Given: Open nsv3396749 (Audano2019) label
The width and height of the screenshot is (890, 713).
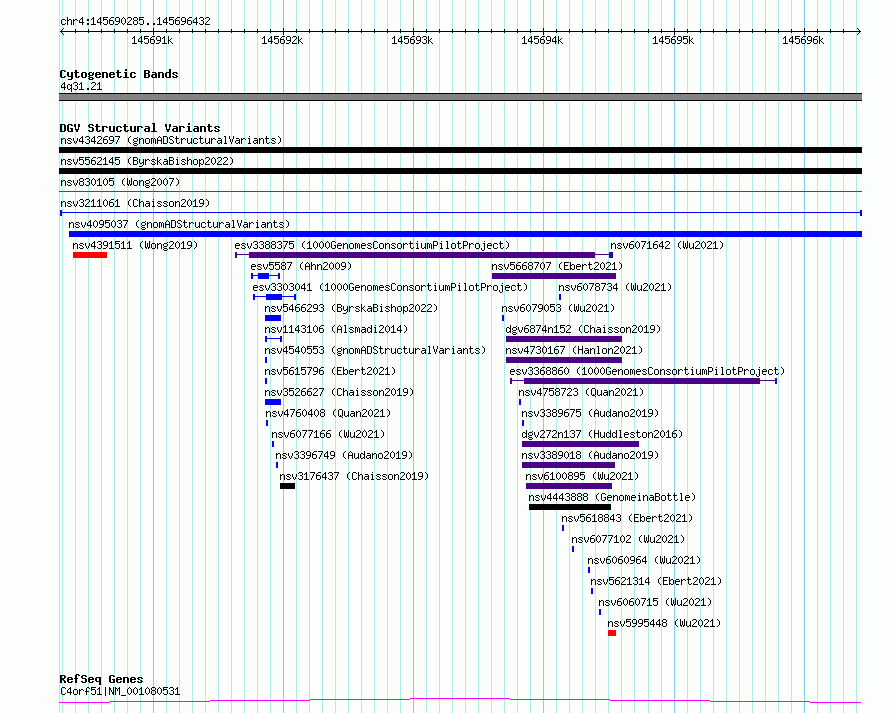Looking at the screenshot, I should (x=344, y=455).
